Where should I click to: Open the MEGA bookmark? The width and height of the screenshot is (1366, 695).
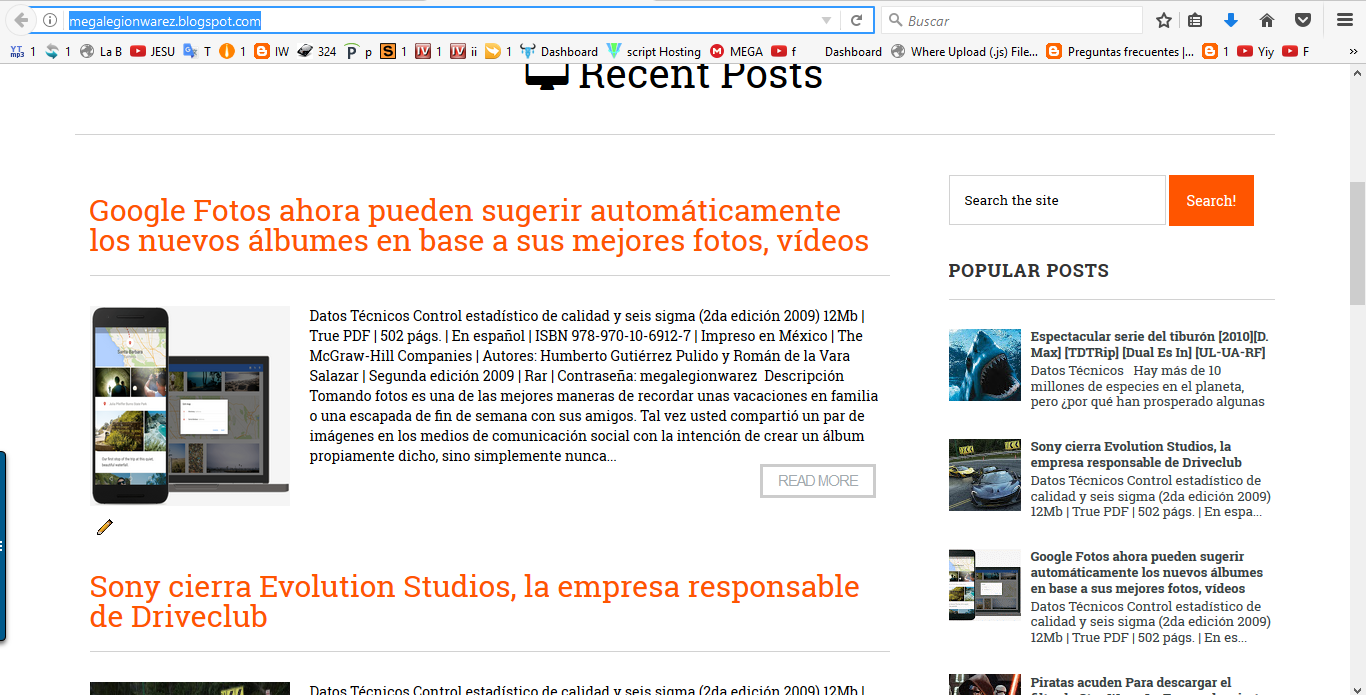(736, 51)
